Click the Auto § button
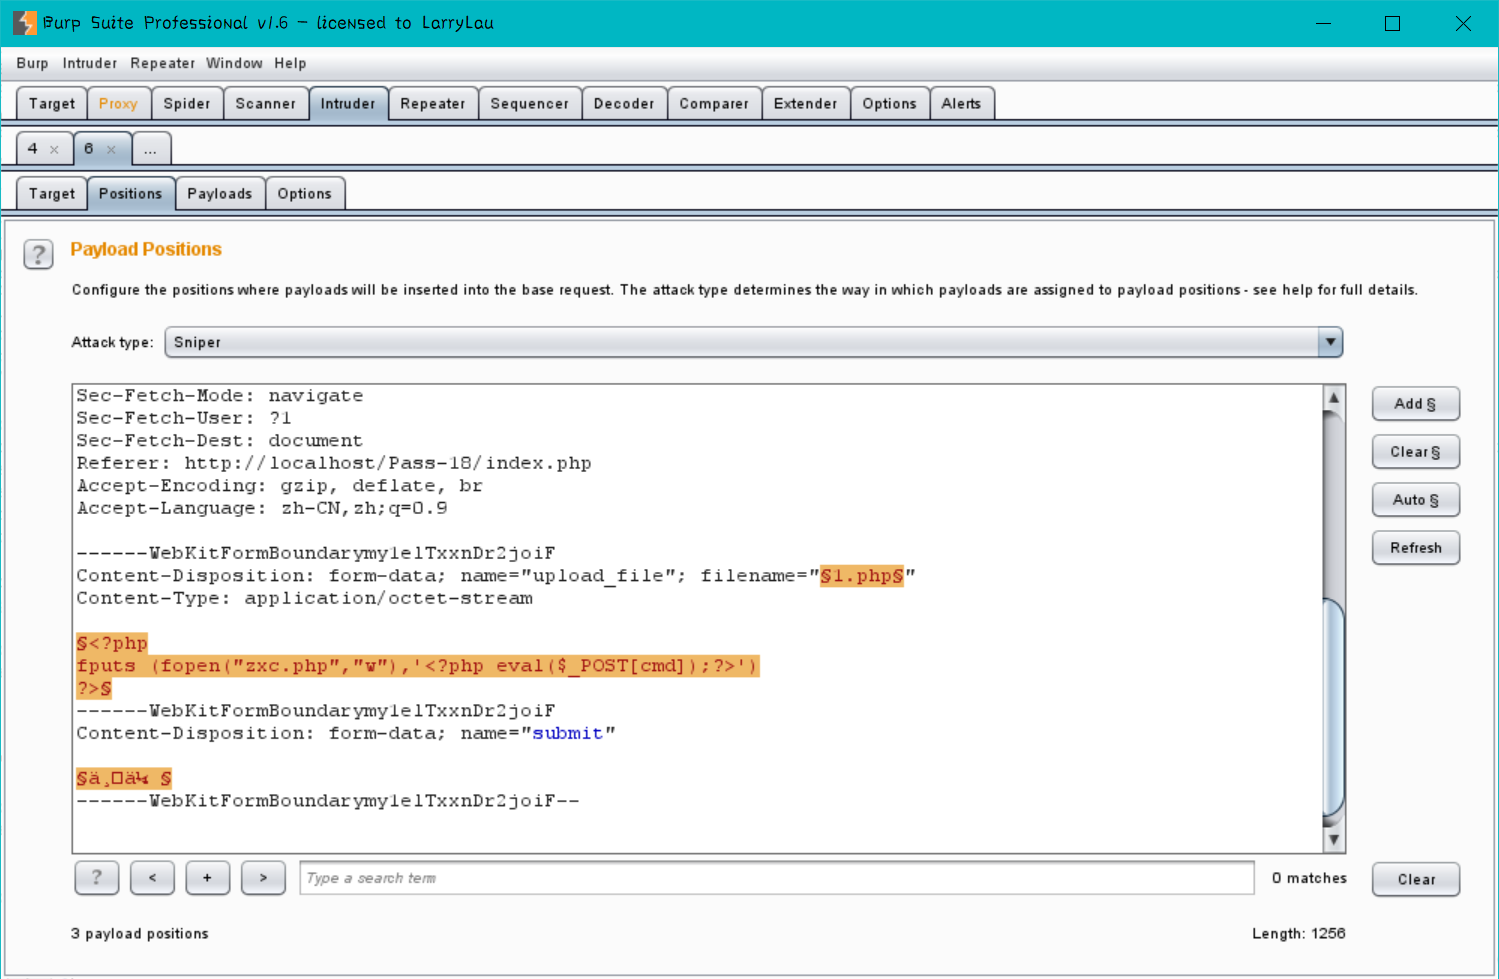 (1416, 500)
